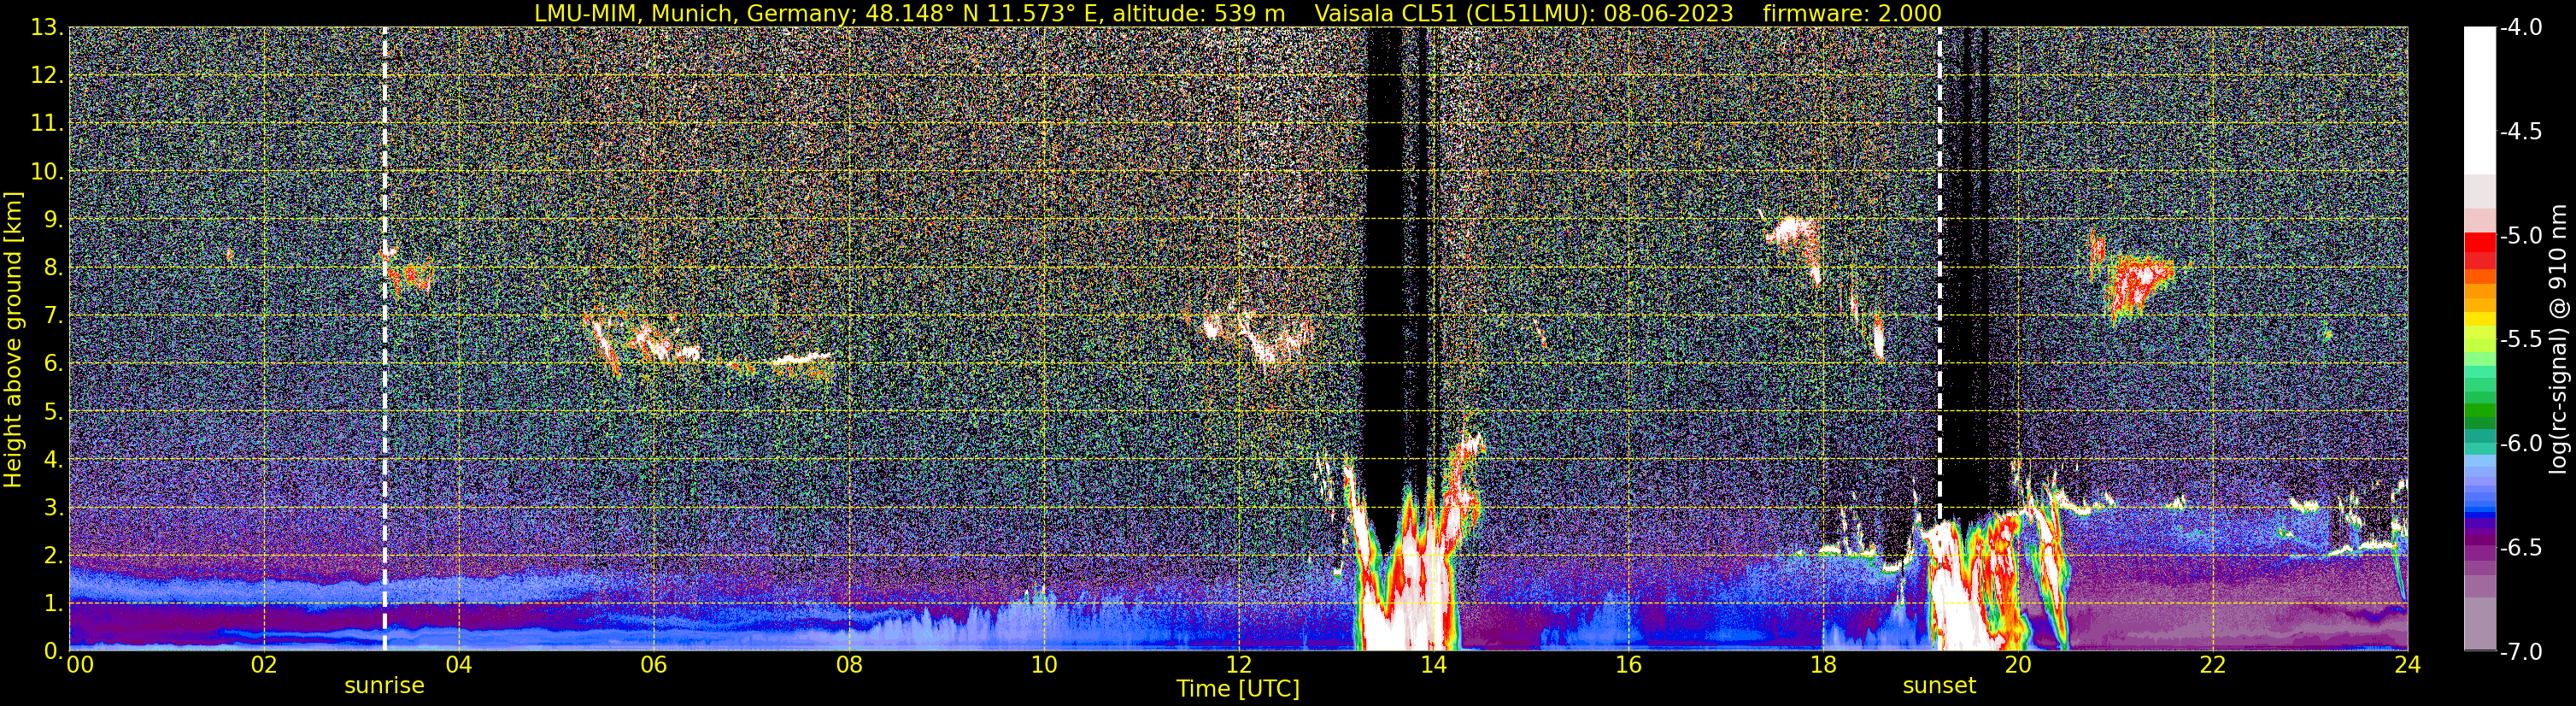
Task: Click the time axis tick '10'
Action: [1044, 665]
